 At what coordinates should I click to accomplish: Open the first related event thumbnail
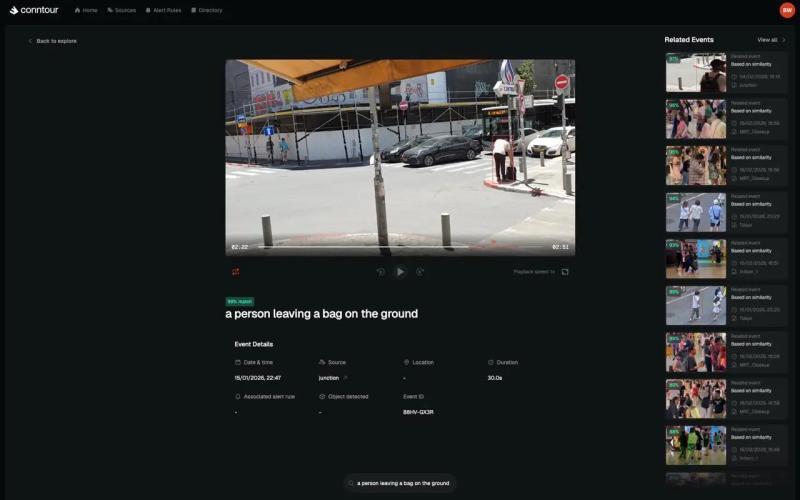(696, 73)
